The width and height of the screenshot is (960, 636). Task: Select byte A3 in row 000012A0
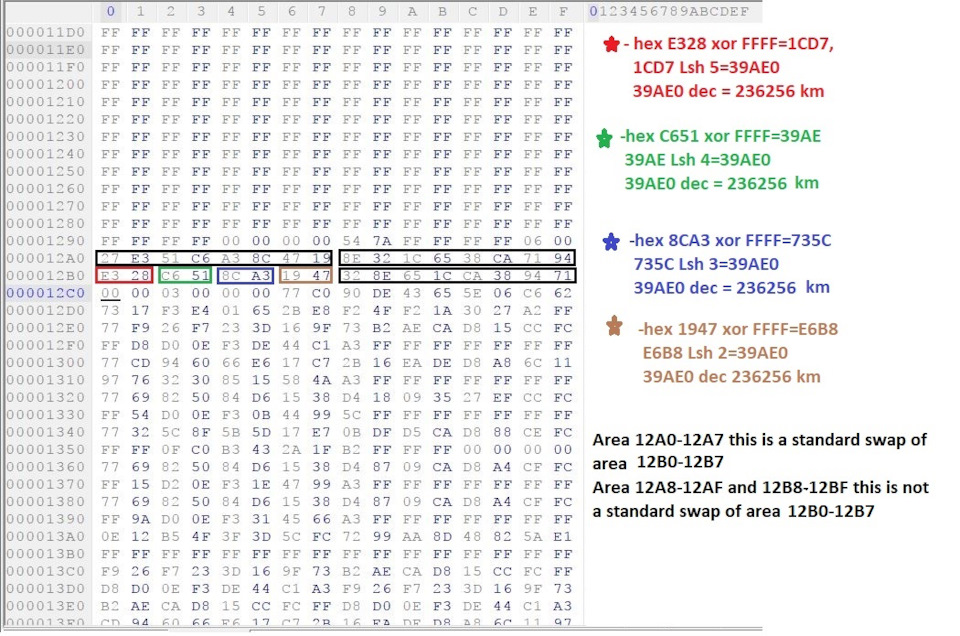231,258
